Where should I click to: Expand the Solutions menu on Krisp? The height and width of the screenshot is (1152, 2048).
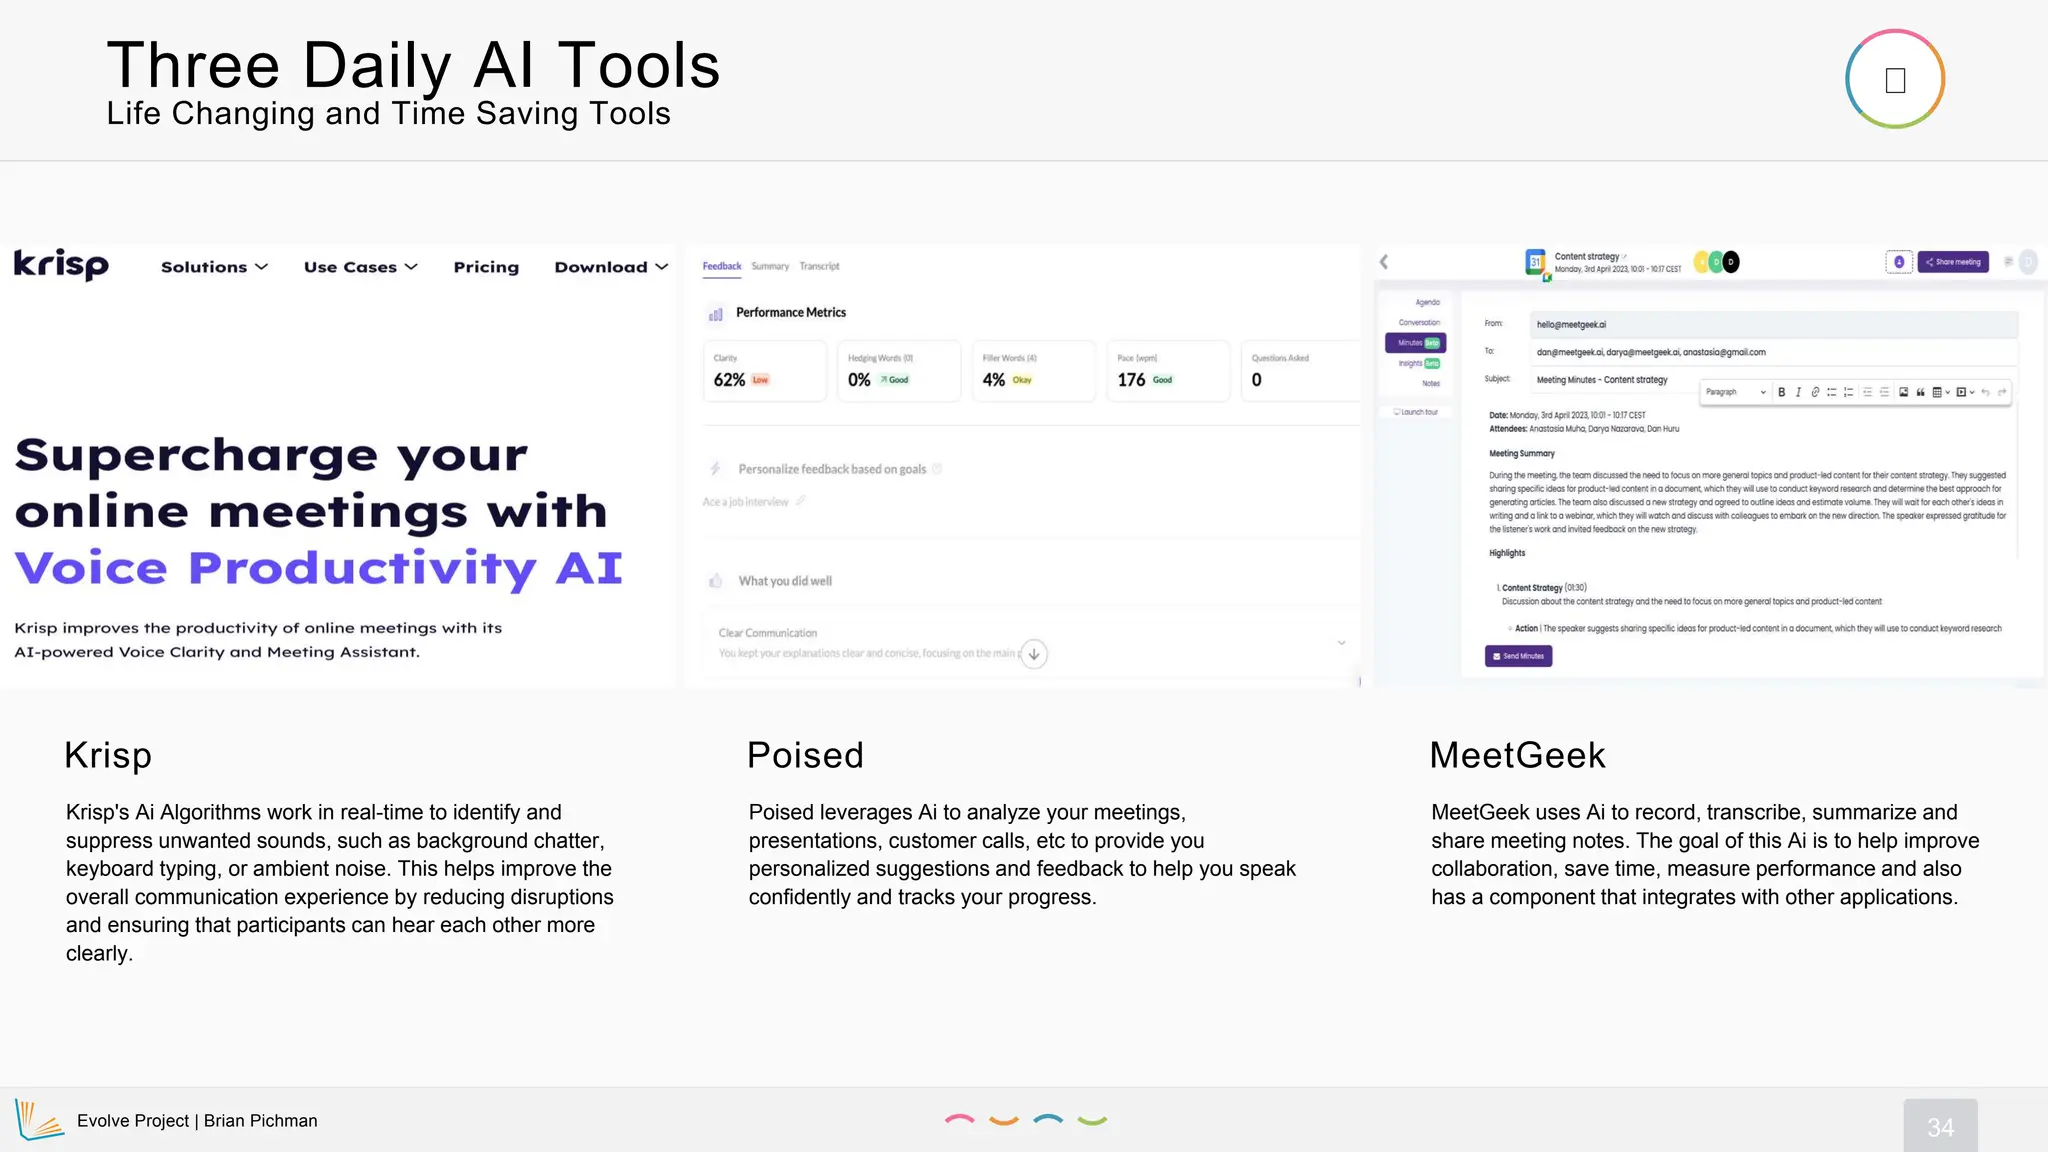click(x=214, y=267)
